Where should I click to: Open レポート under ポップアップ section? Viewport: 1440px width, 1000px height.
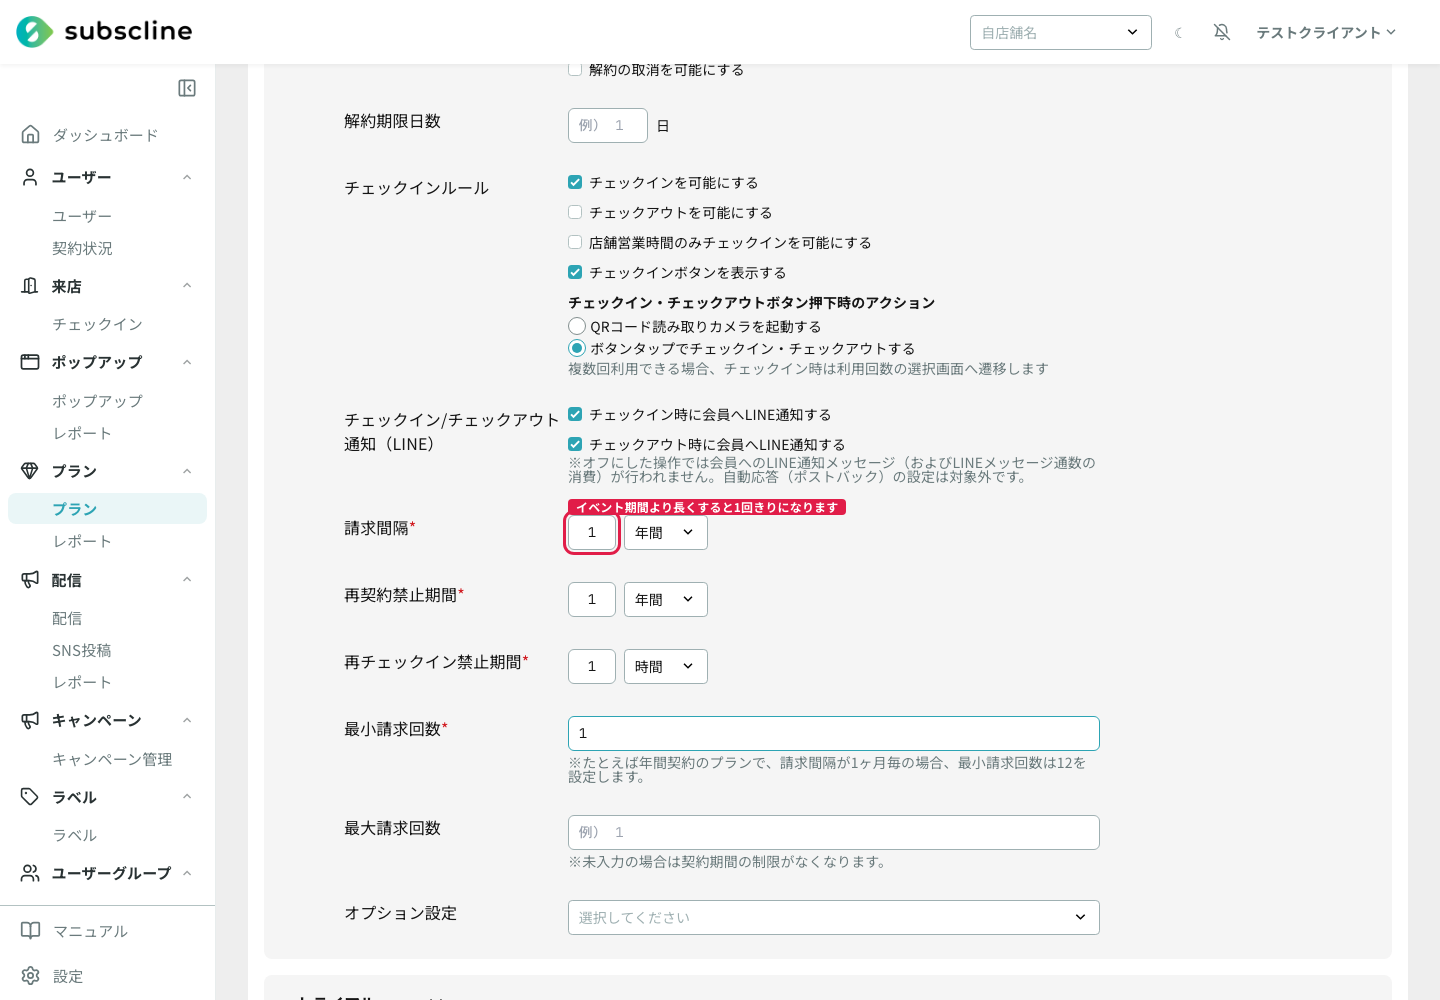[x=82, y=433]
